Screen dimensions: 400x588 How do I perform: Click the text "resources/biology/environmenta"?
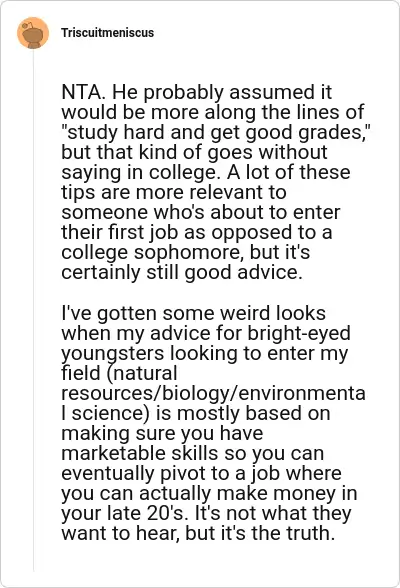tap(213, 394)
